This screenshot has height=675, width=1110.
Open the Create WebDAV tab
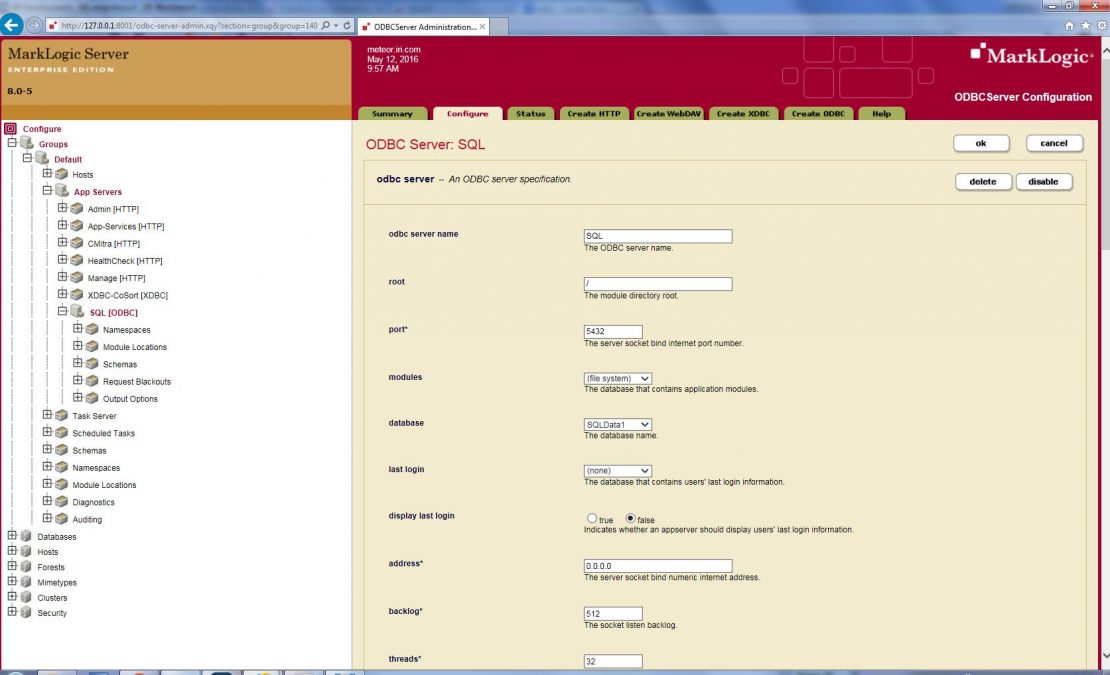point(668,113)
